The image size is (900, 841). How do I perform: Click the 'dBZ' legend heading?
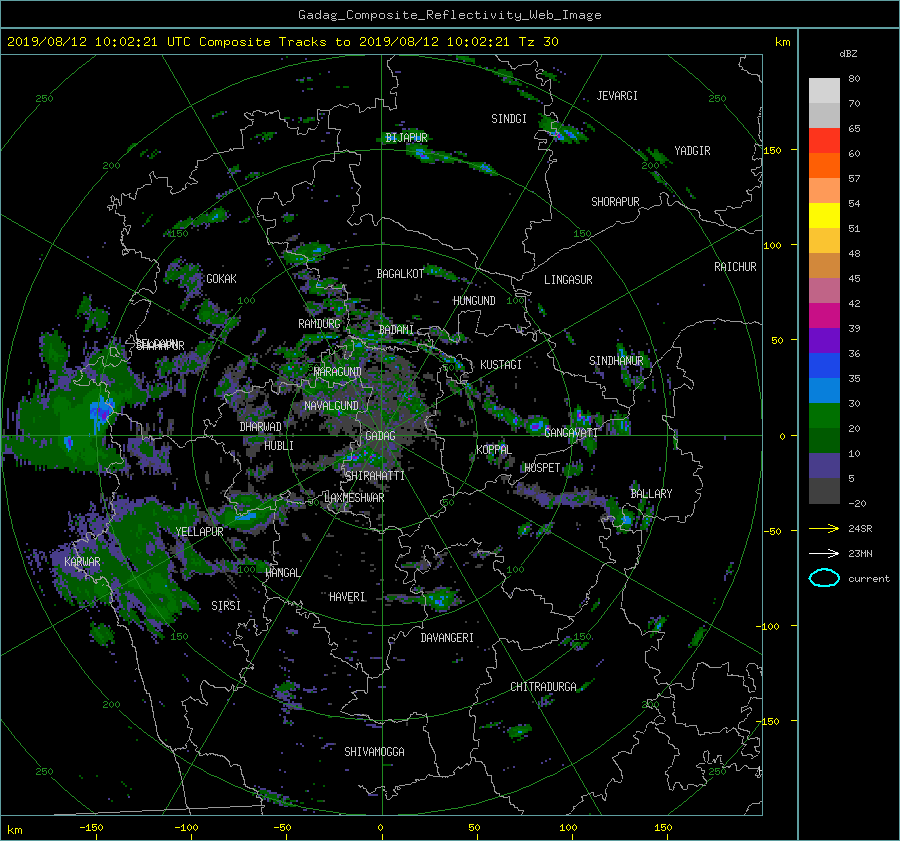tap(848, 53)
